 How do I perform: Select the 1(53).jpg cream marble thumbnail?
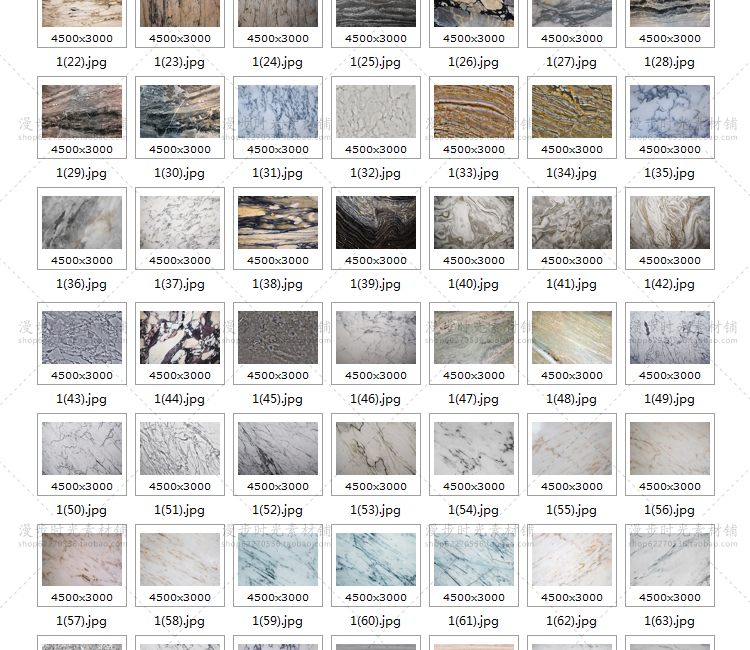pos(376,448)
